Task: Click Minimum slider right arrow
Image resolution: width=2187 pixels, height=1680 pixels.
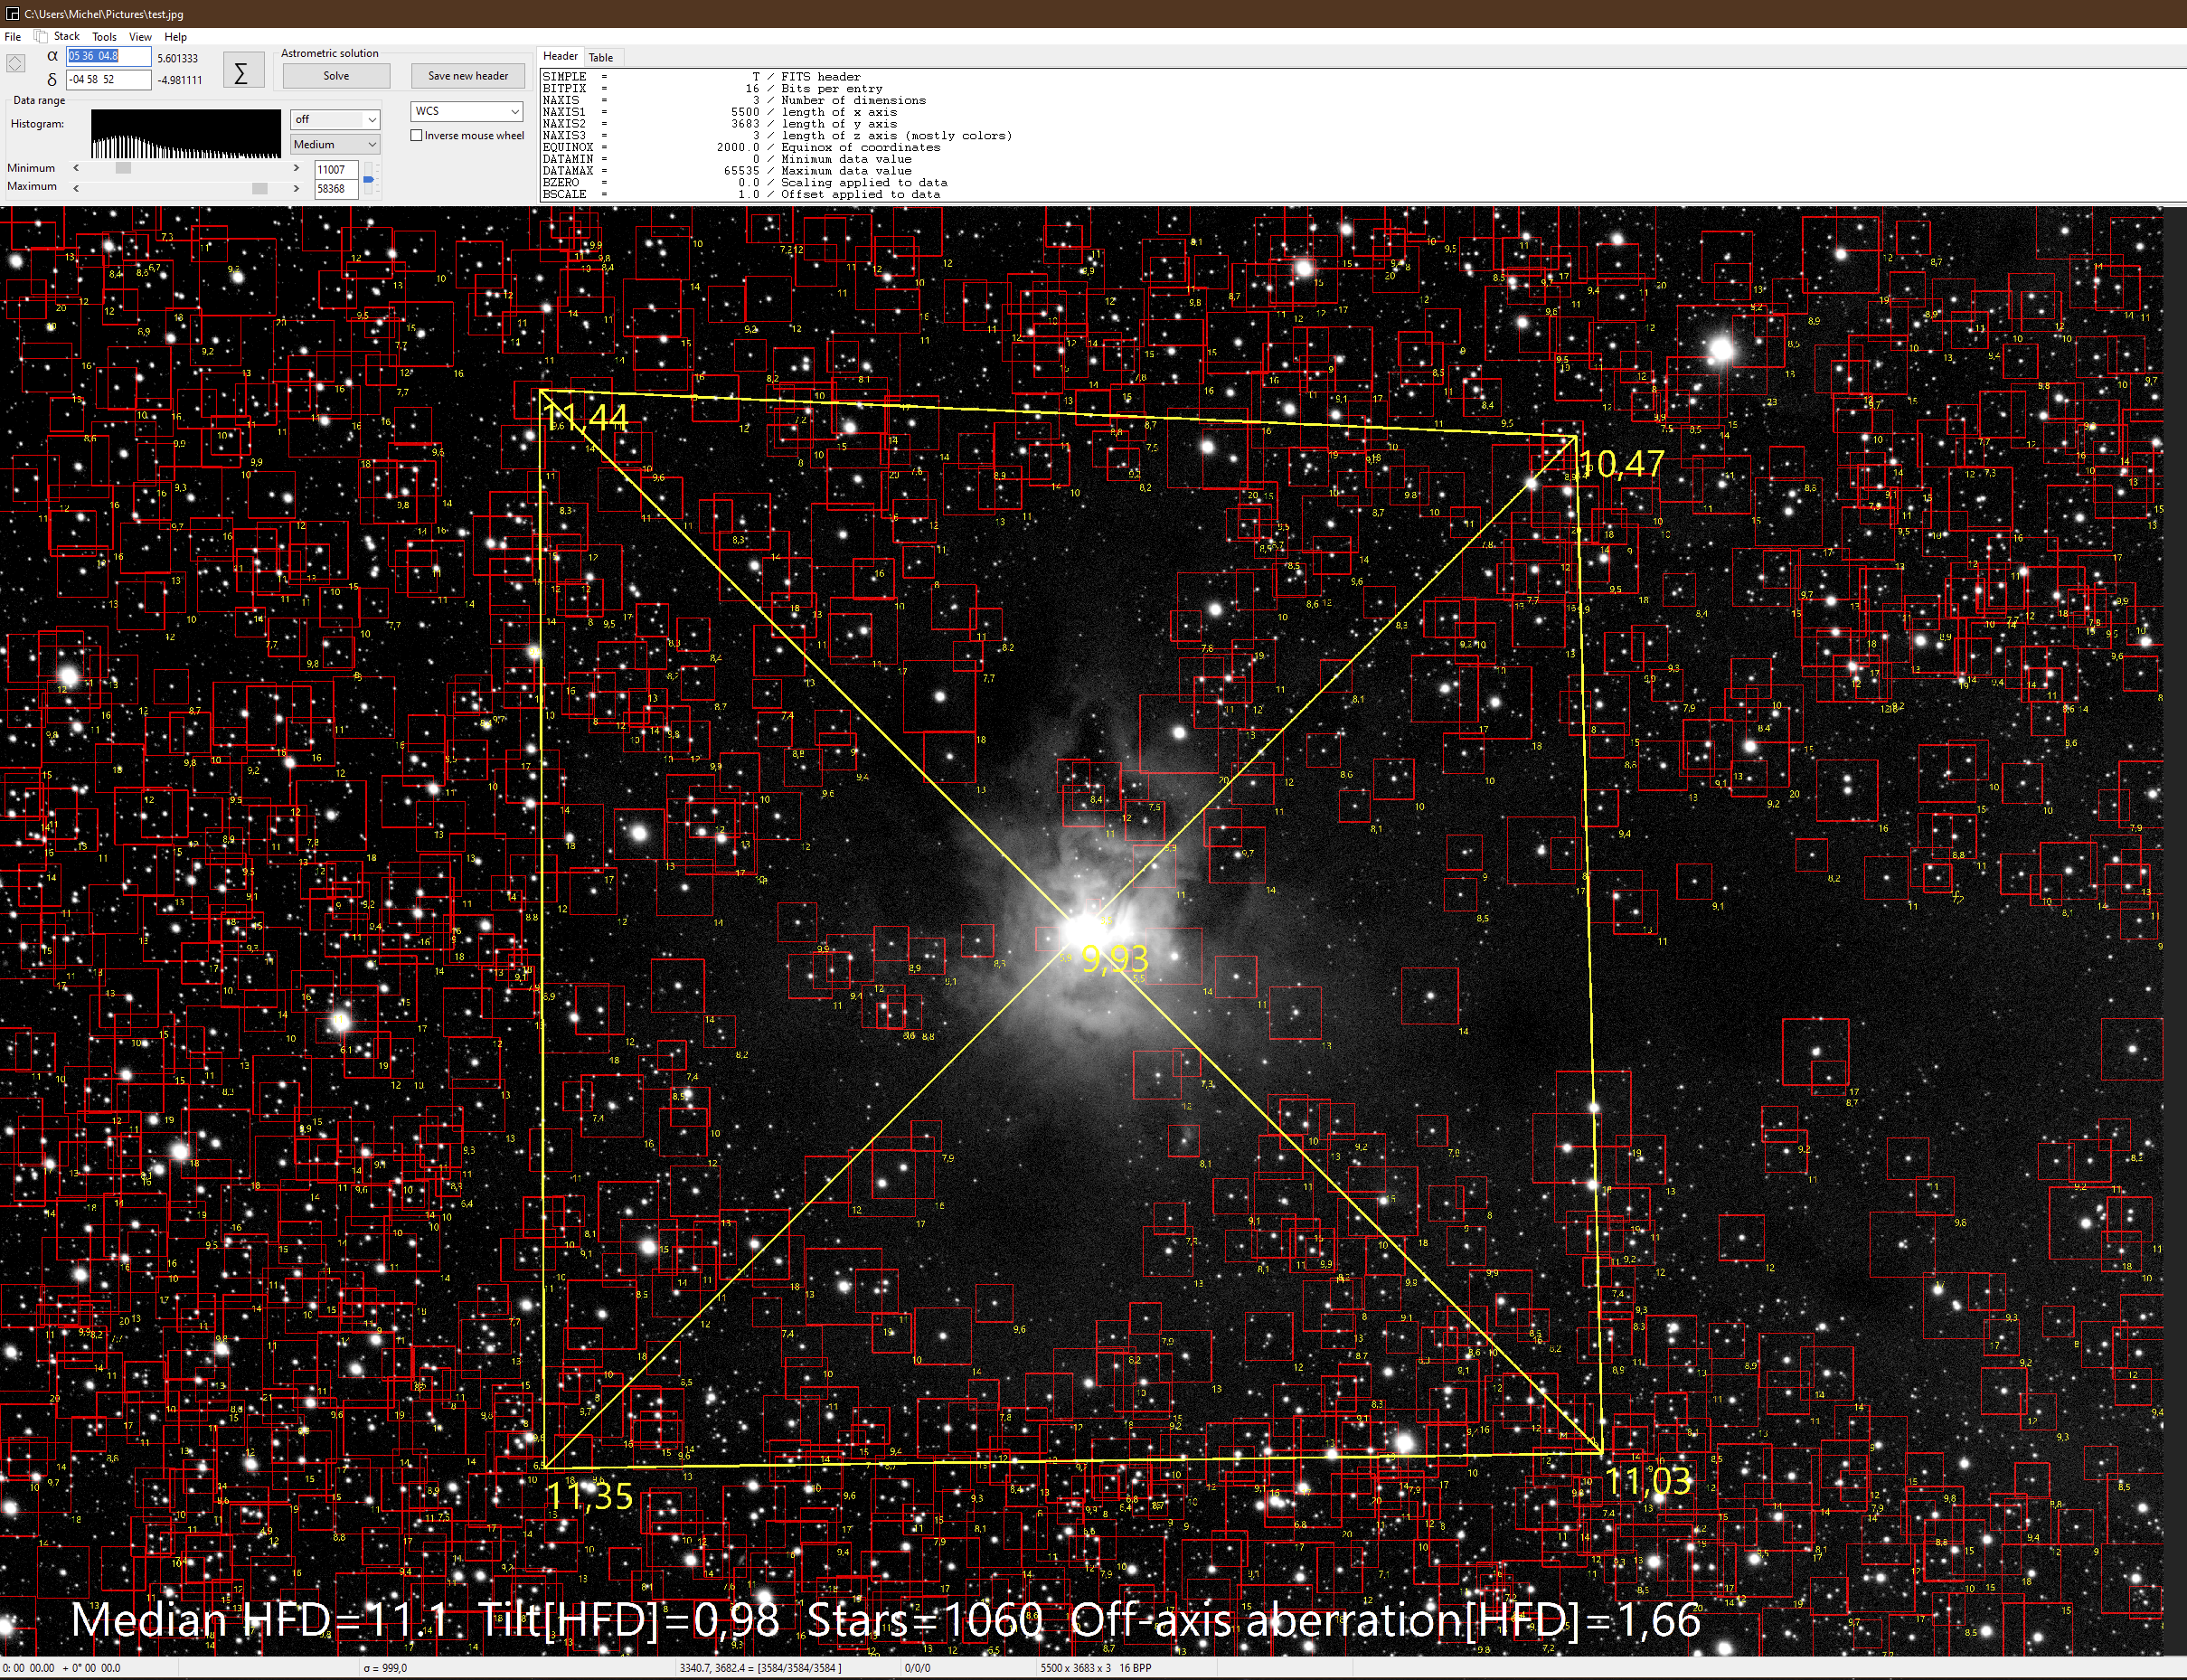Action: 296,168
